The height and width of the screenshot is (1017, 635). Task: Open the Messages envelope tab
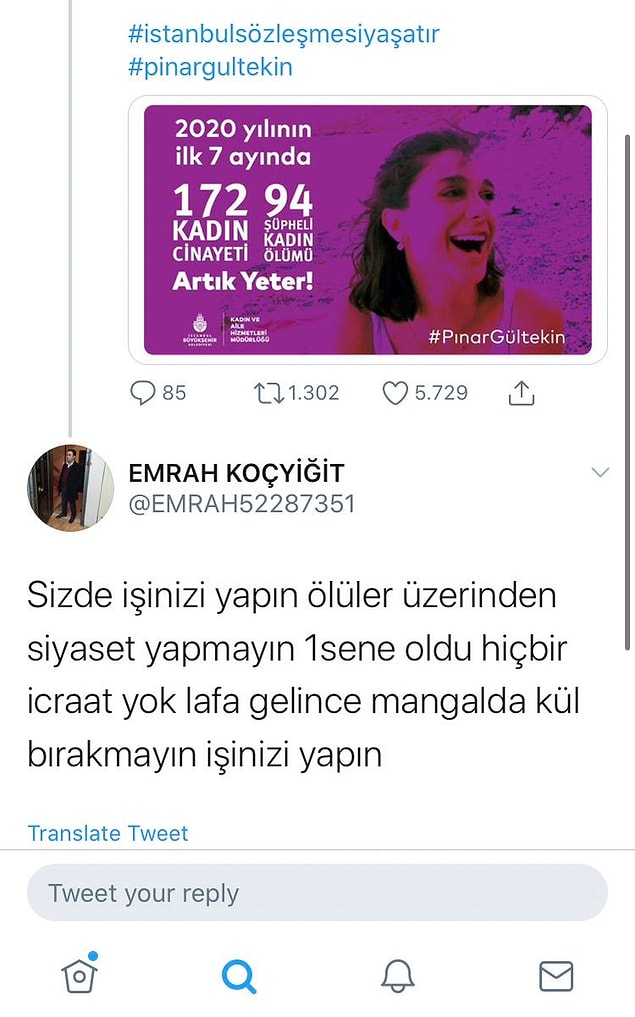pos(557,976)
